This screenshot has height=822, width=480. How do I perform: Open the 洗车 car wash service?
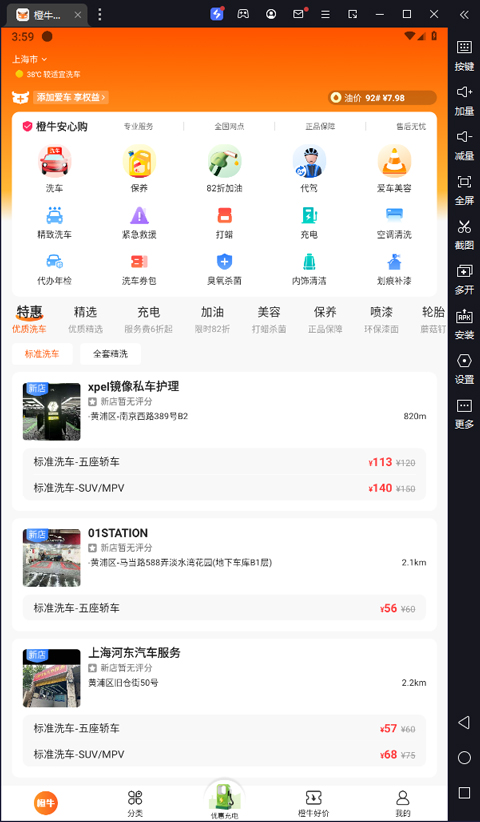click(54, 169)
